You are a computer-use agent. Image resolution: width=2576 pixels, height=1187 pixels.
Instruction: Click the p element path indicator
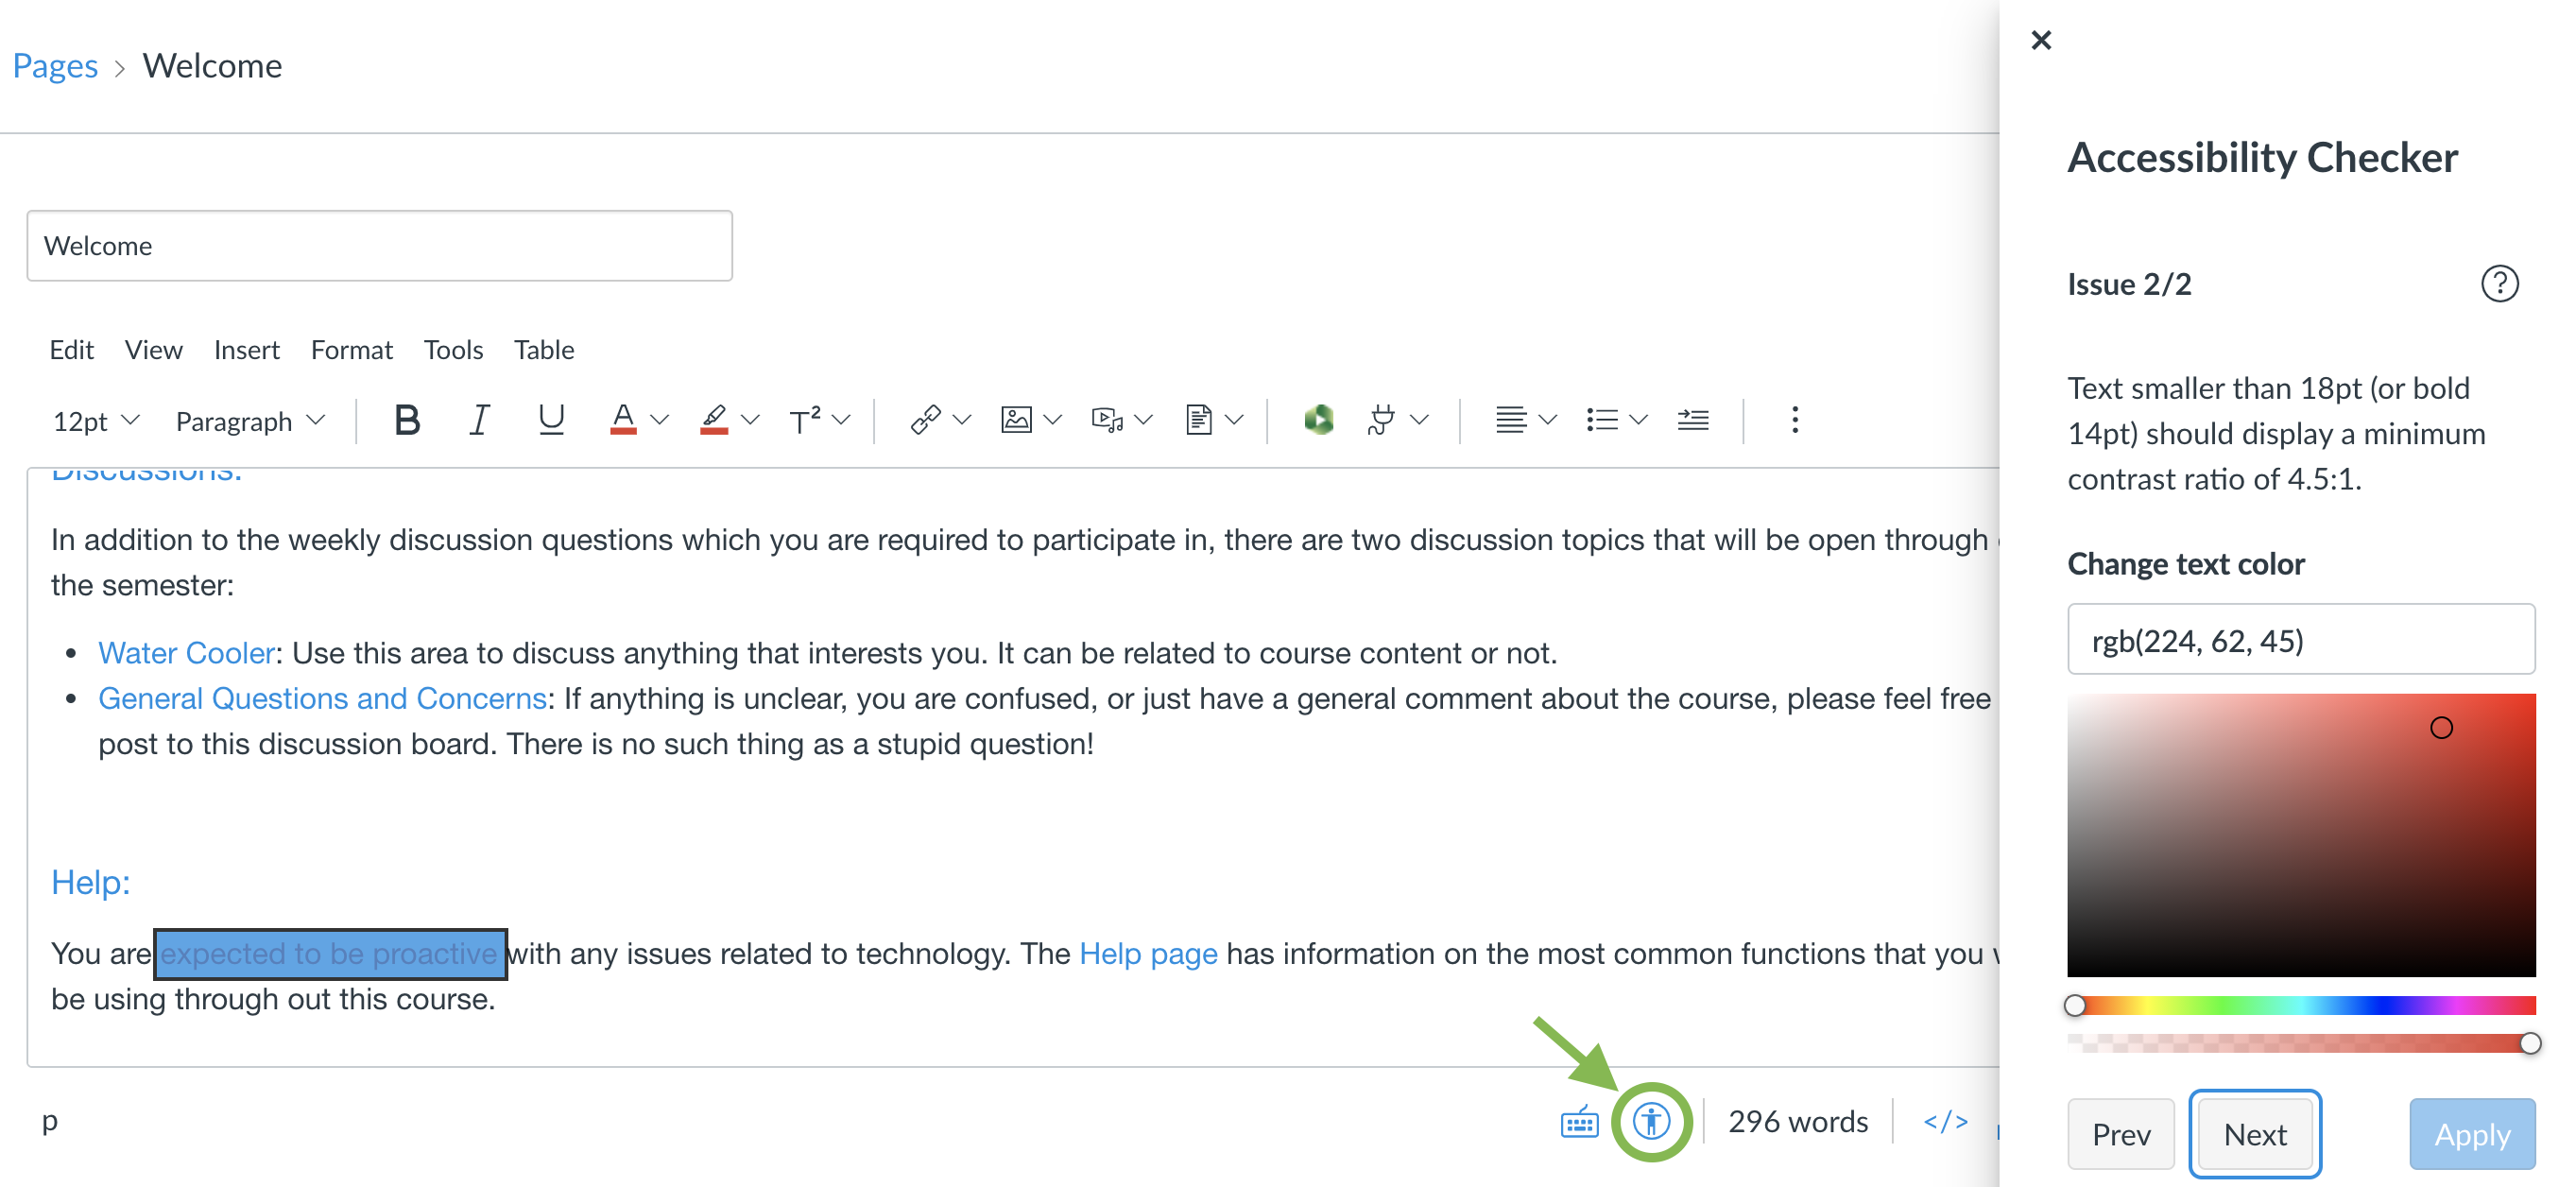50,1121
